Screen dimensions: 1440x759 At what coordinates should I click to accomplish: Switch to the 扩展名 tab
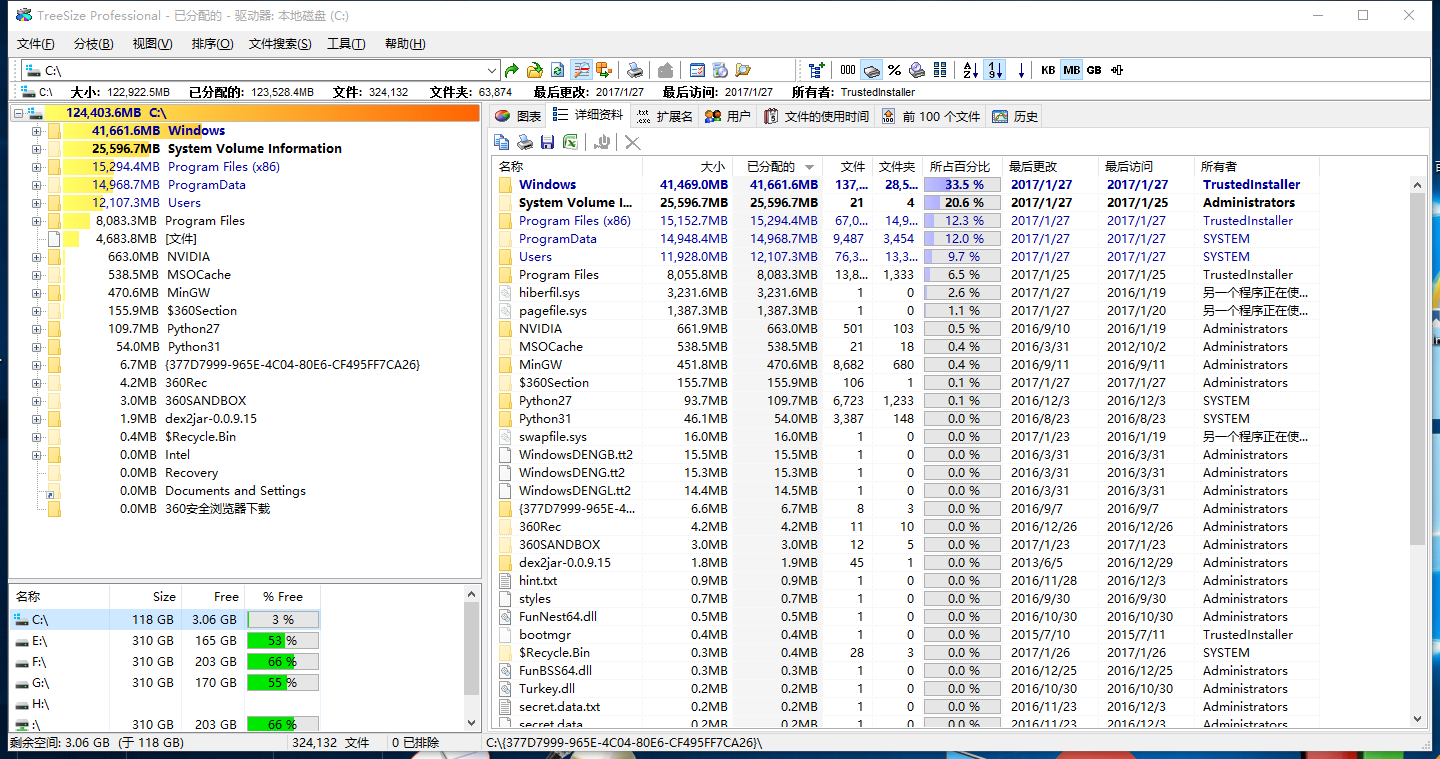pyautogui.click(x=665, y=116)
